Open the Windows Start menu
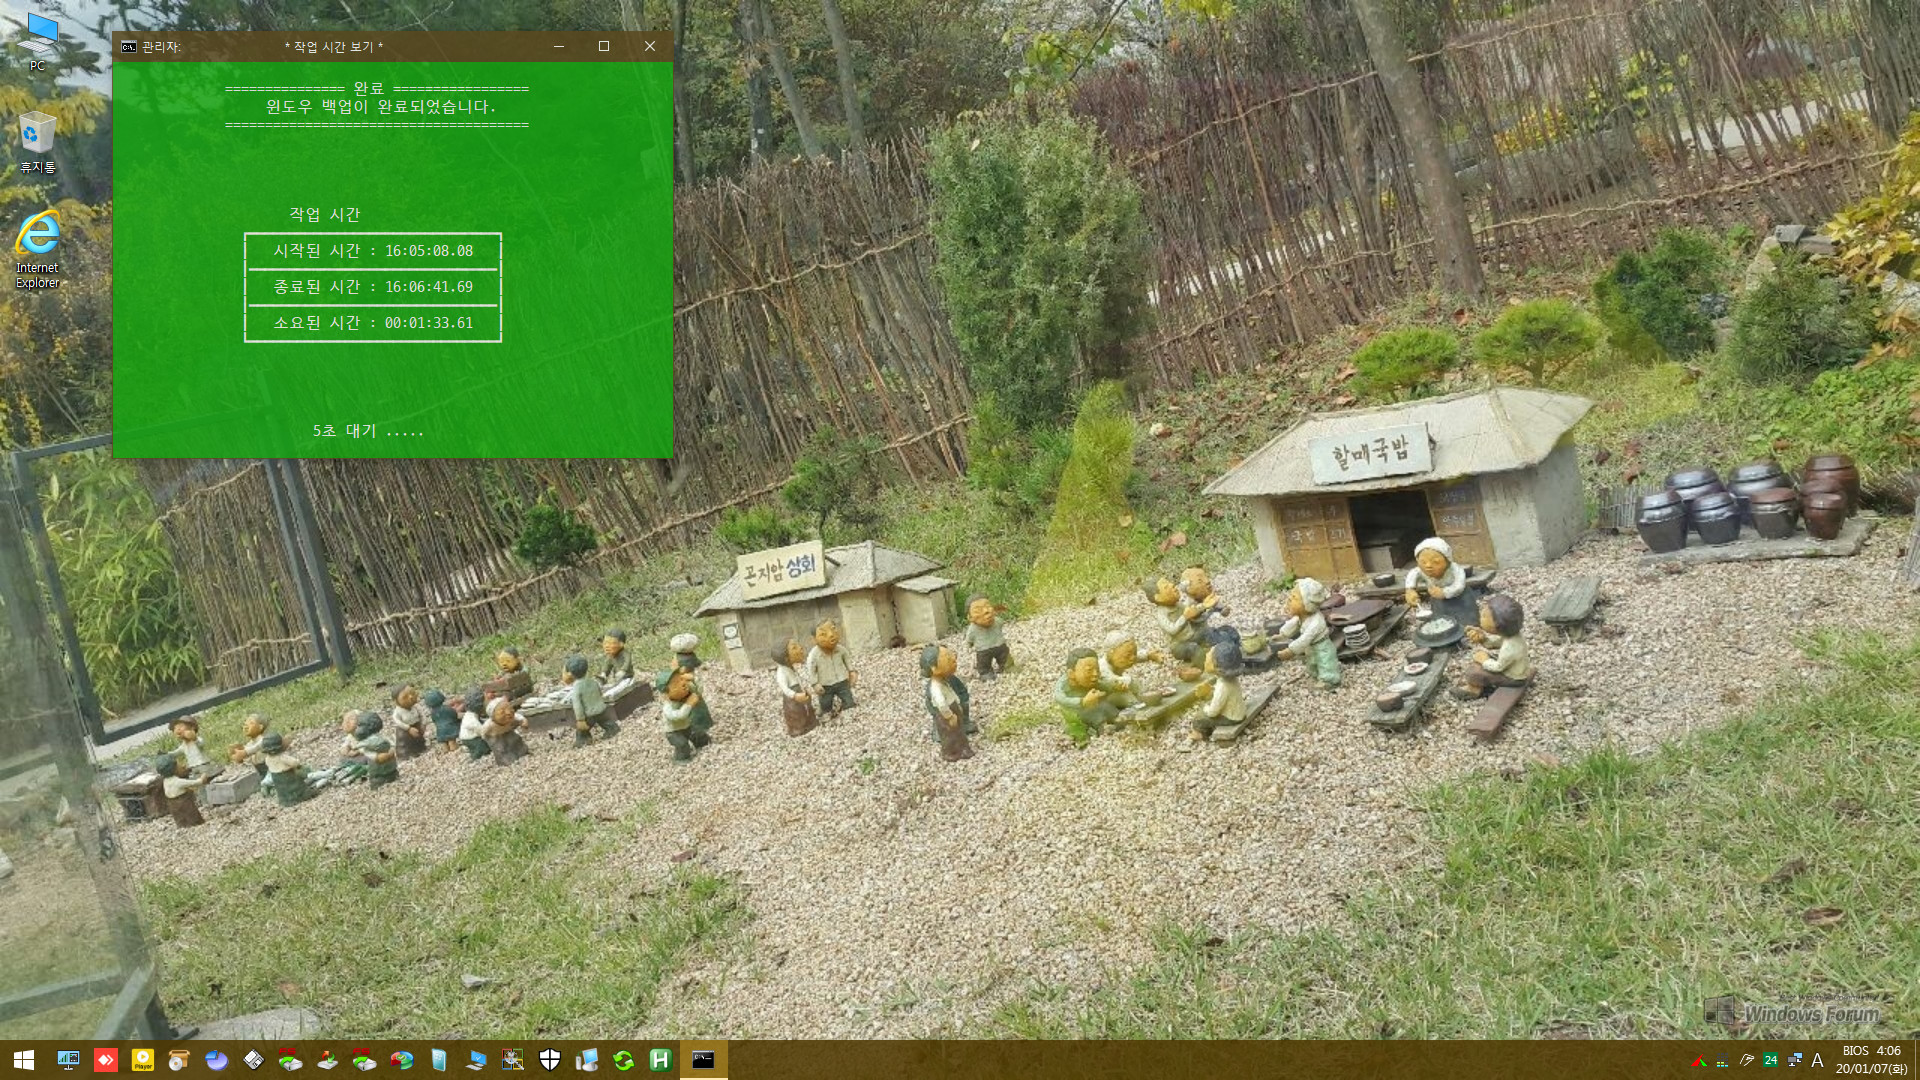The image size is (1920, 1080). [x=24, y=1060]
